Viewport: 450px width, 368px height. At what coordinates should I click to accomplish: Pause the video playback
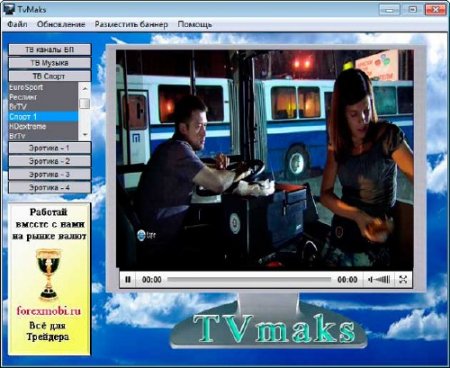128,279
